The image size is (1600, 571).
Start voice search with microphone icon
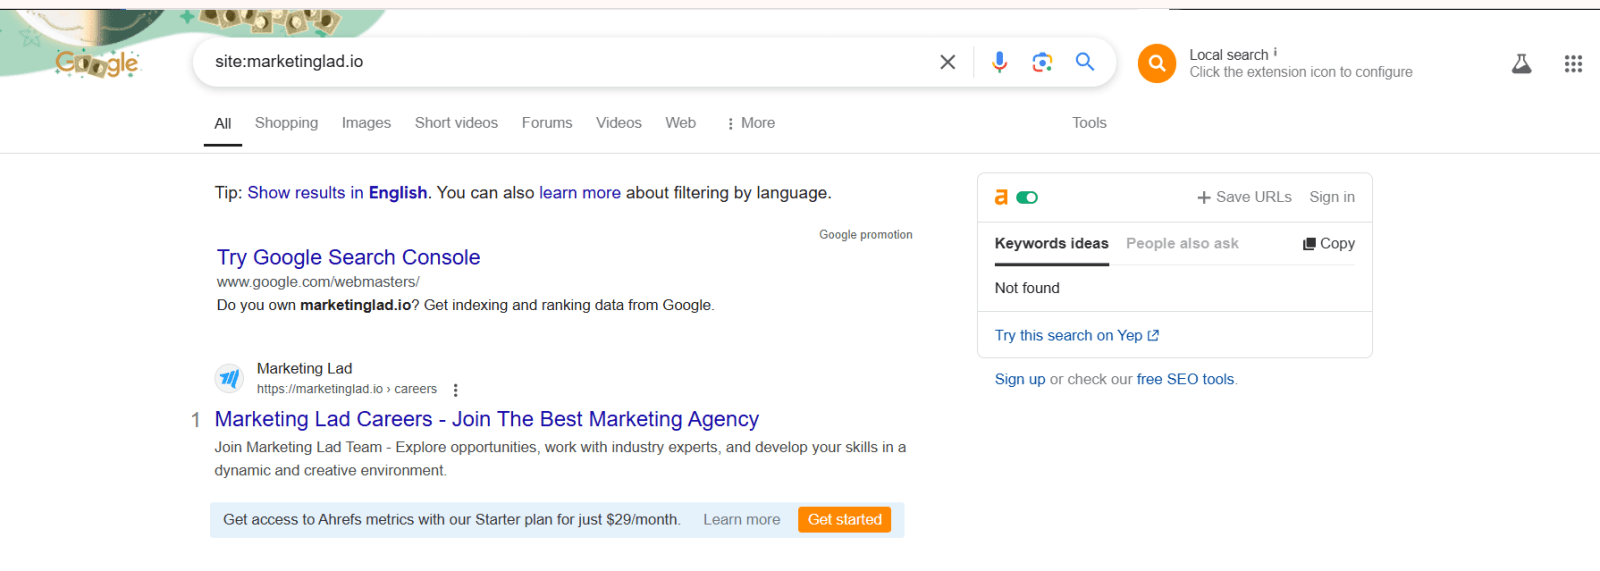(999, 62)
